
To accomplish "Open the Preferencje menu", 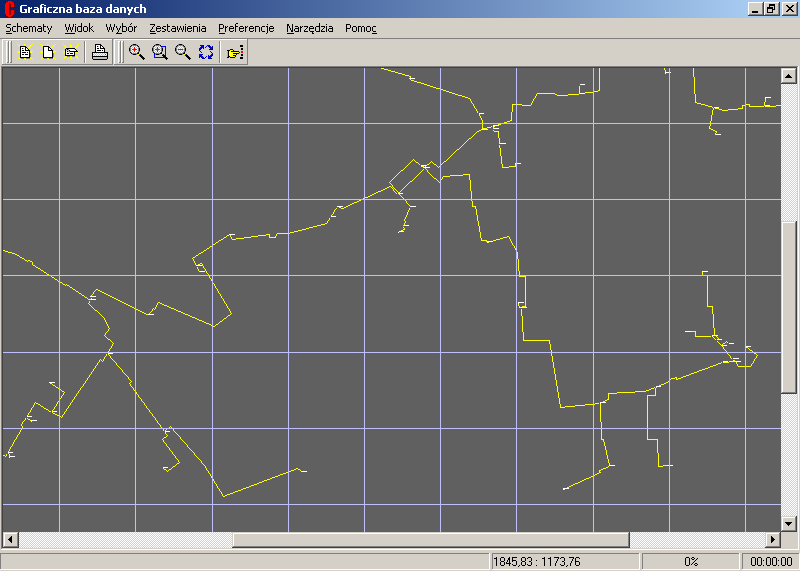I will (246, 28).
